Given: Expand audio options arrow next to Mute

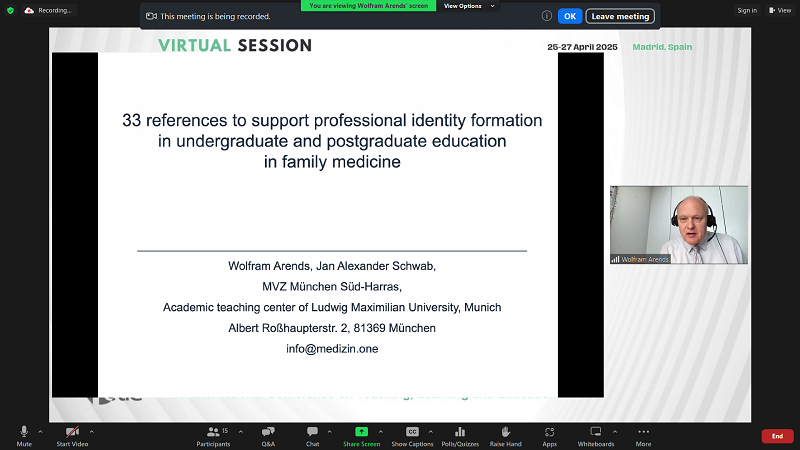Looking at the screenshot, I should click(40, 431).
